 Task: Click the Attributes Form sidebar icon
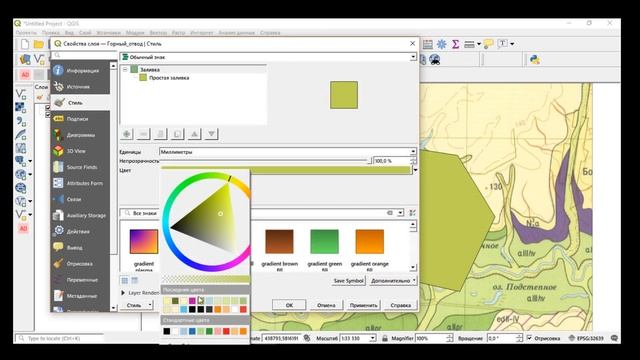tap(58, 183)
